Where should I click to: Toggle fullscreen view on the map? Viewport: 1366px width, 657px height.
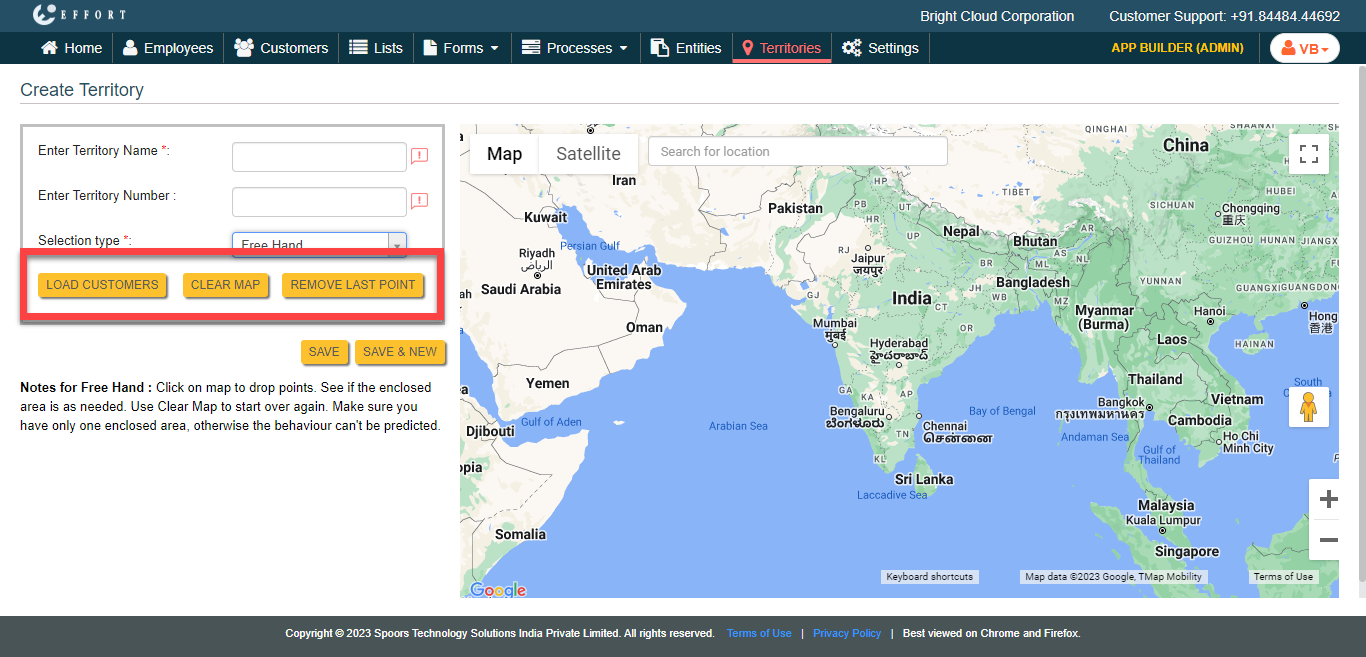point(1308,154)
